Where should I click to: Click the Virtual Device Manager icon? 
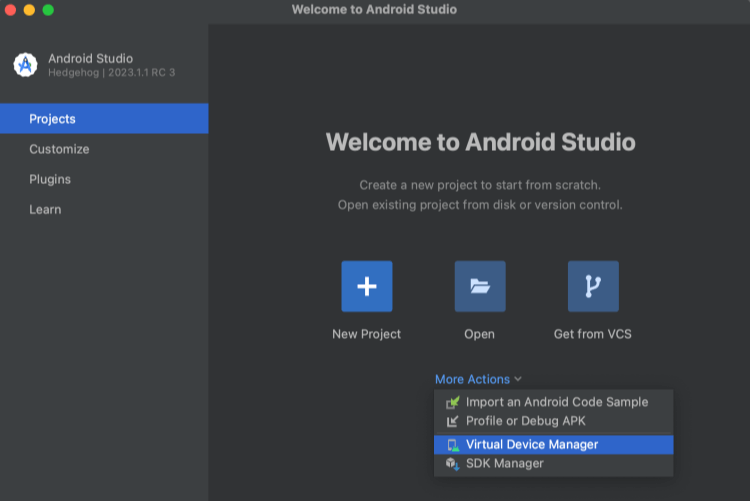coord(452,445)
